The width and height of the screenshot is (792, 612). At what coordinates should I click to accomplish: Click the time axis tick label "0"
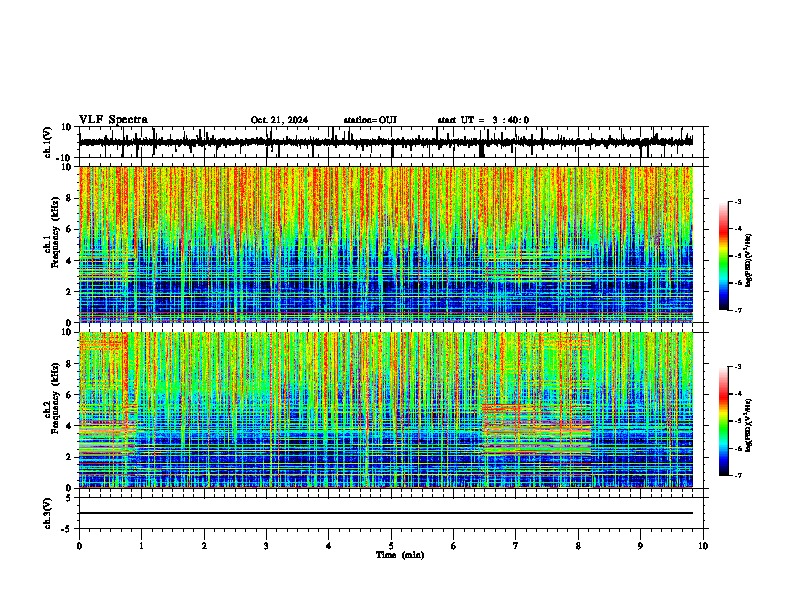click(x=79, y=546)
